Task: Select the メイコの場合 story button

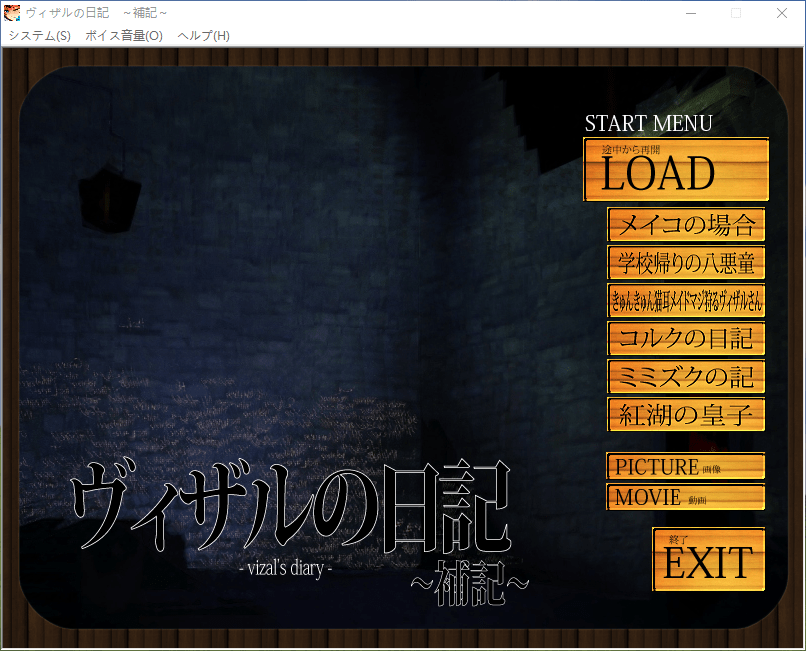Action: click(686, 224)
